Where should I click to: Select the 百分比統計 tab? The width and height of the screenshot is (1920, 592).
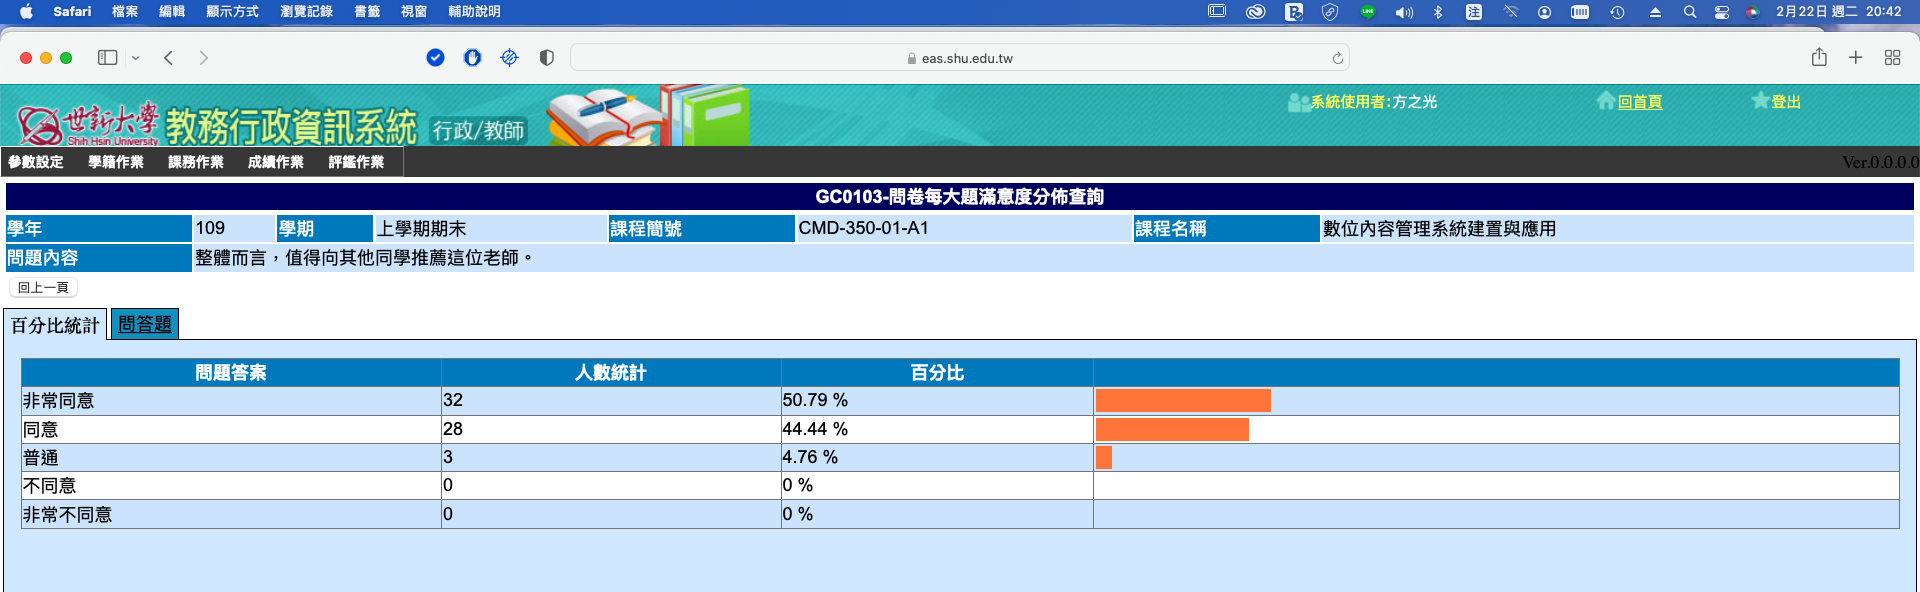click(x=55, y=326)
